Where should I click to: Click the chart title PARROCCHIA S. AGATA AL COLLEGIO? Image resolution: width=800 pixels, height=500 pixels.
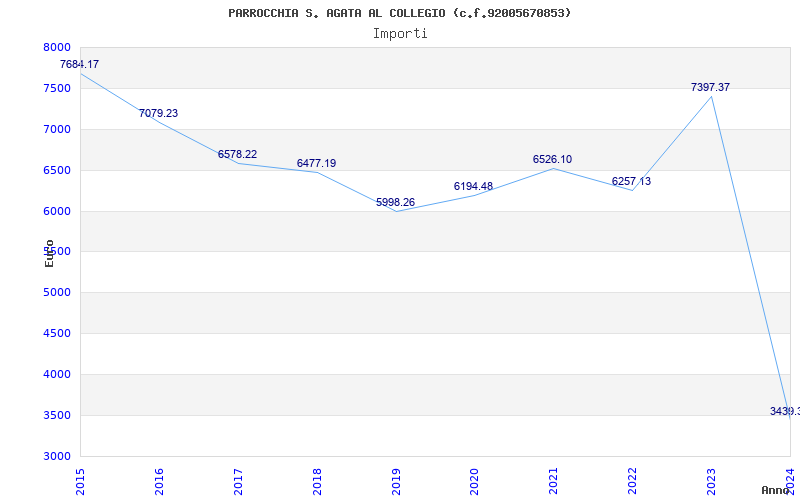click(400, 13)
